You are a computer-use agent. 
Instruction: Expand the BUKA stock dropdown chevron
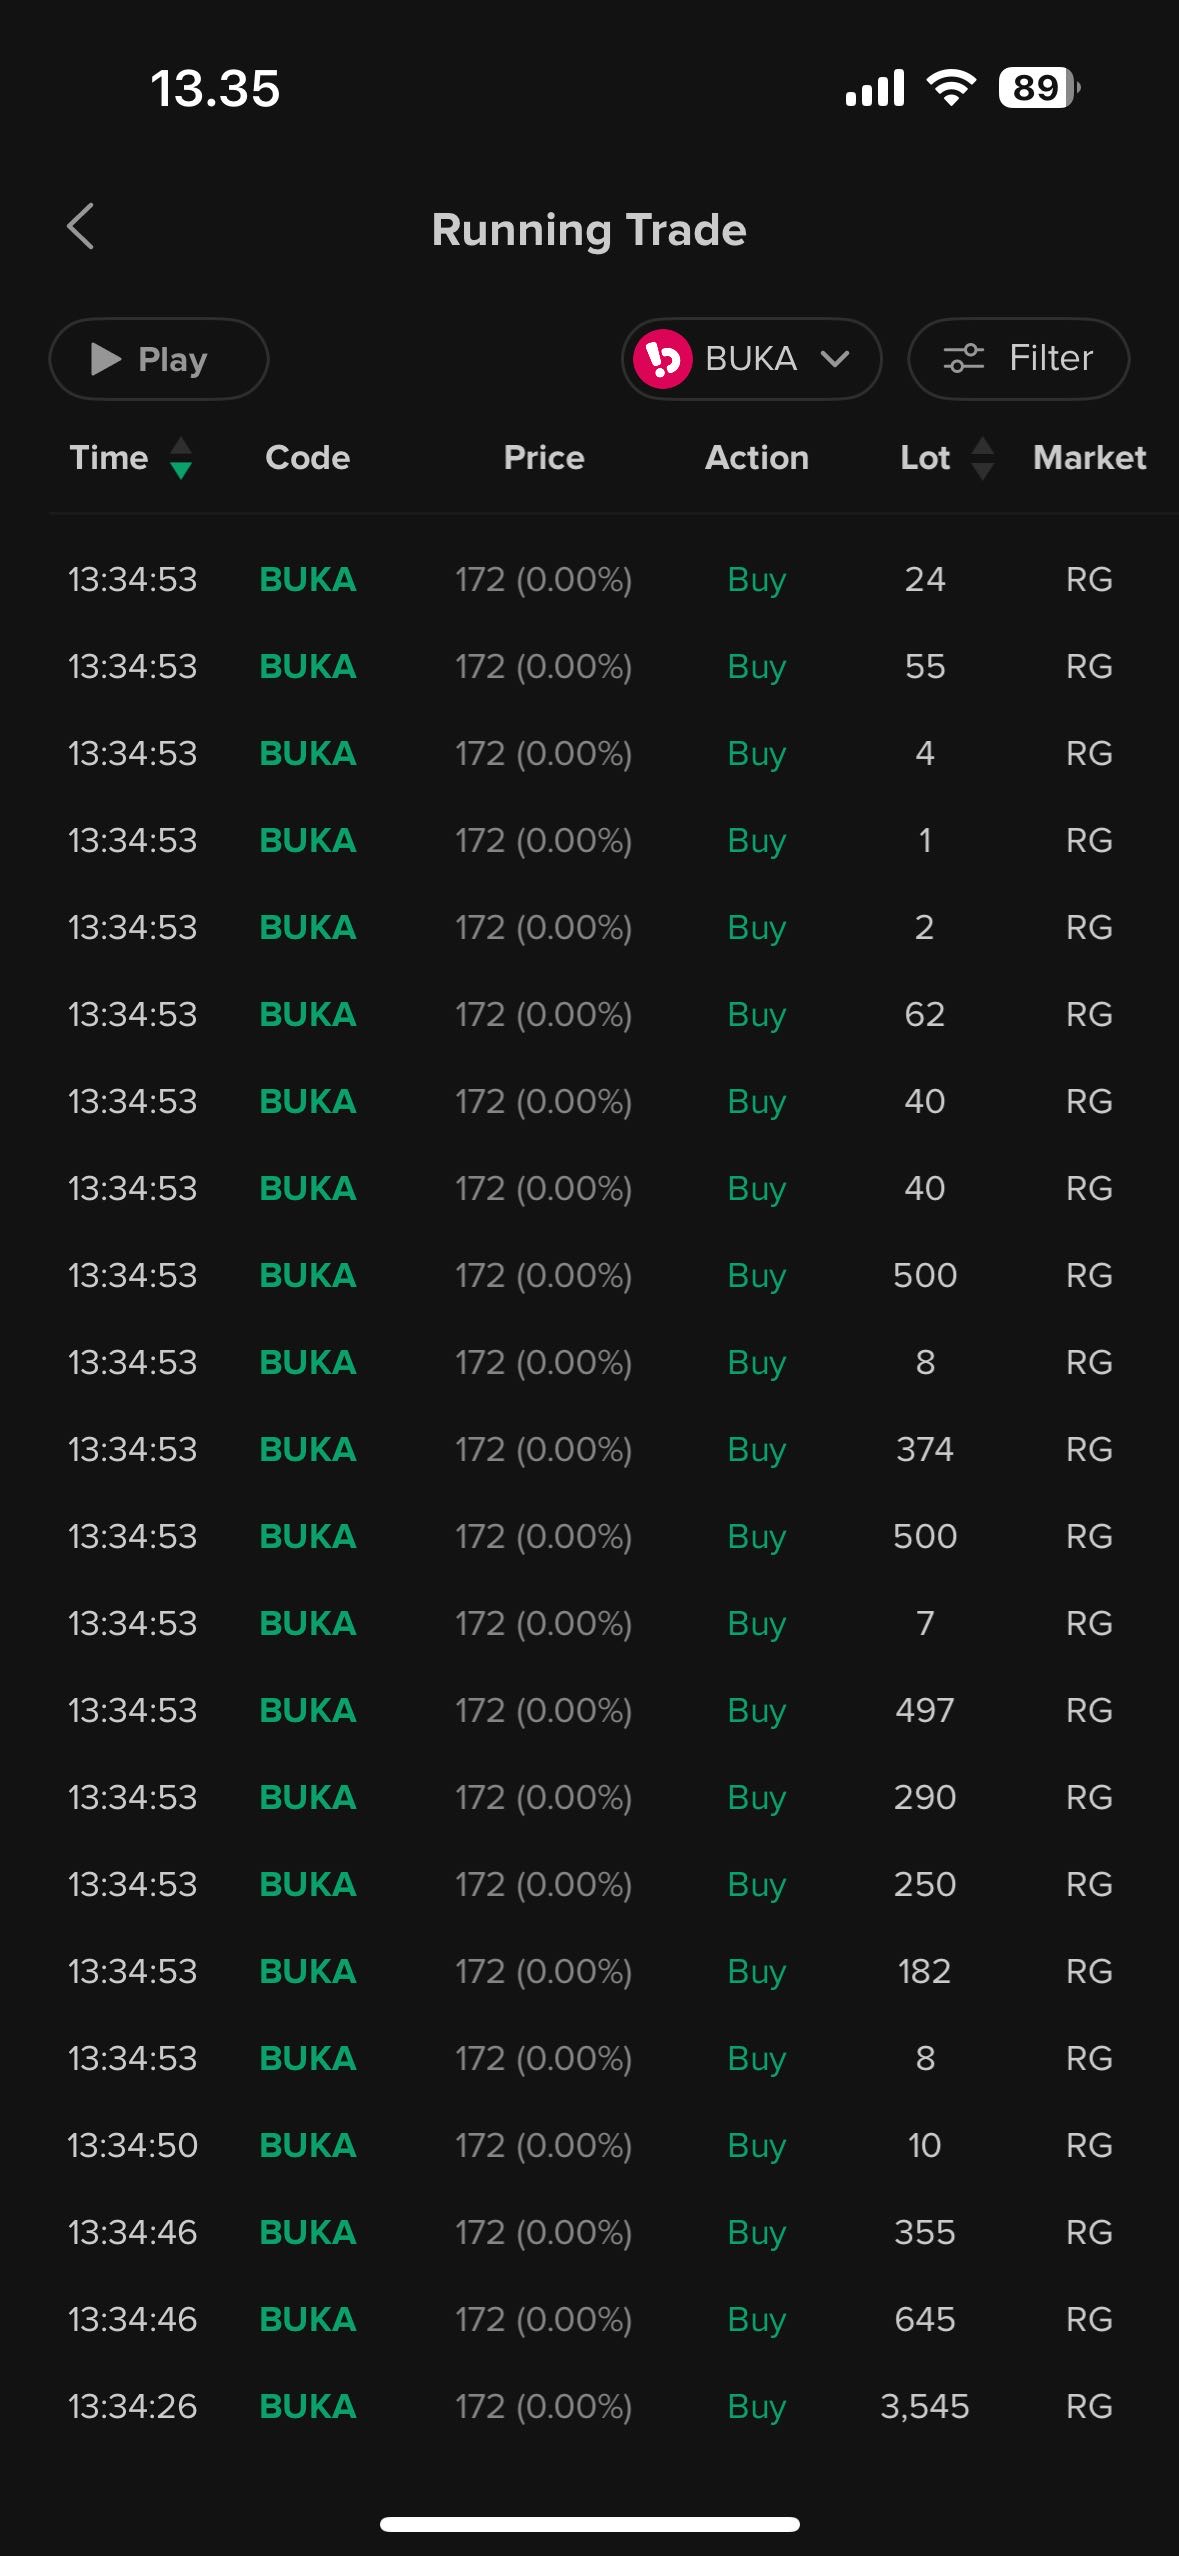tap(836, 359)
